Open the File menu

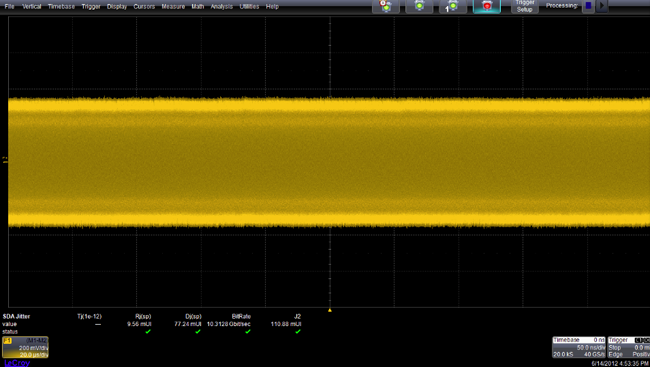click(9, 7)
